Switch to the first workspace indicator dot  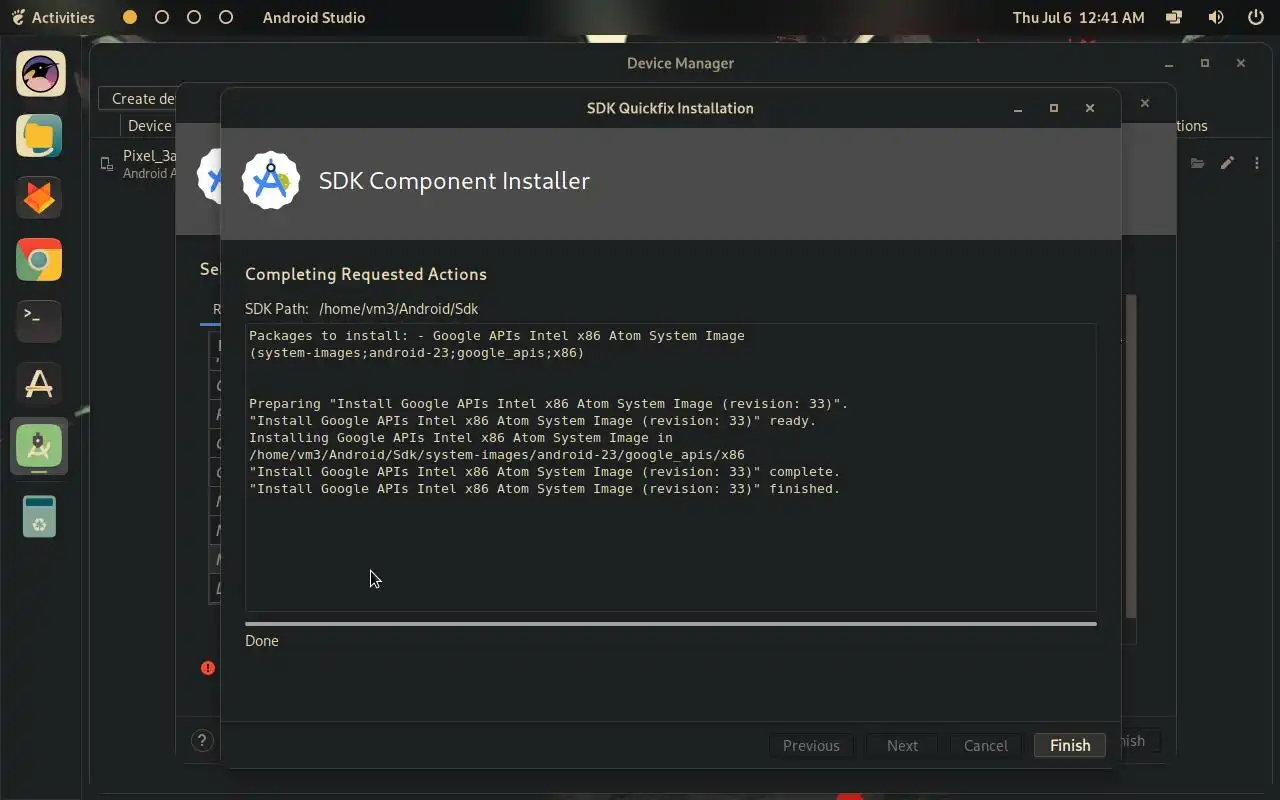point(130,17)
